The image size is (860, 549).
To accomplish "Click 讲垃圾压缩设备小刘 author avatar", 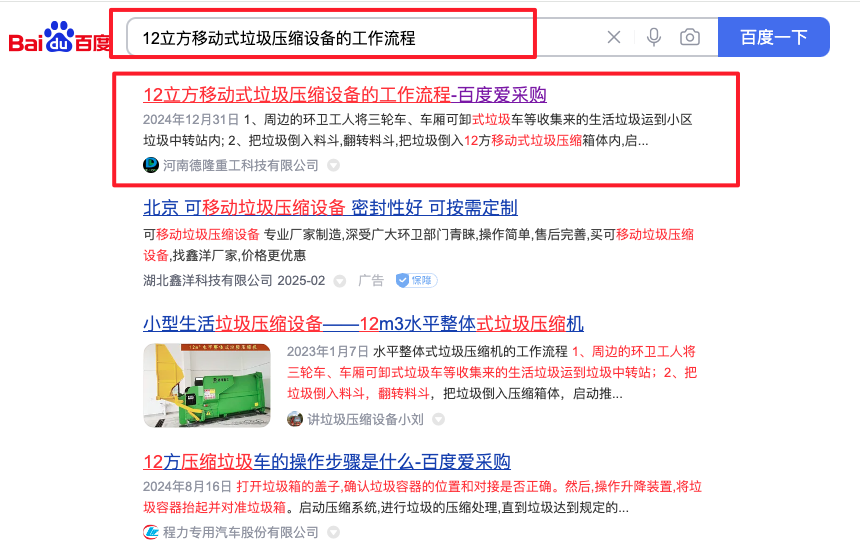I will pos(295,420).
